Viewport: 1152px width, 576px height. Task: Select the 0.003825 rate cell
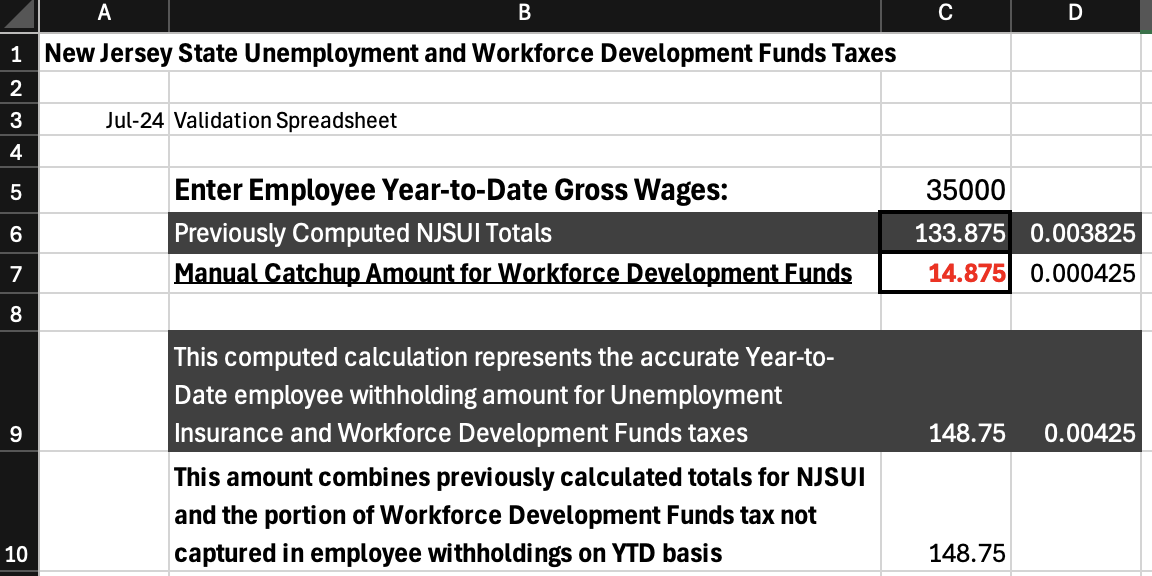pos(1076,232)
